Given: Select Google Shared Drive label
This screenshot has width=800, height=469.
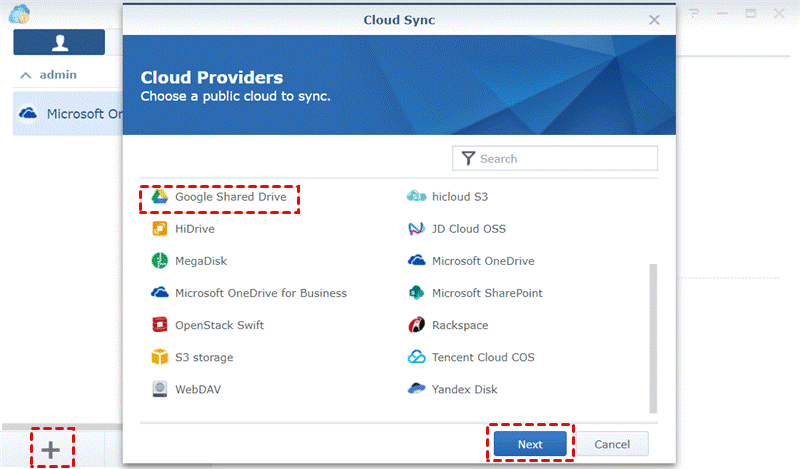Looking at the screenshot, I should tap(231, 197).
